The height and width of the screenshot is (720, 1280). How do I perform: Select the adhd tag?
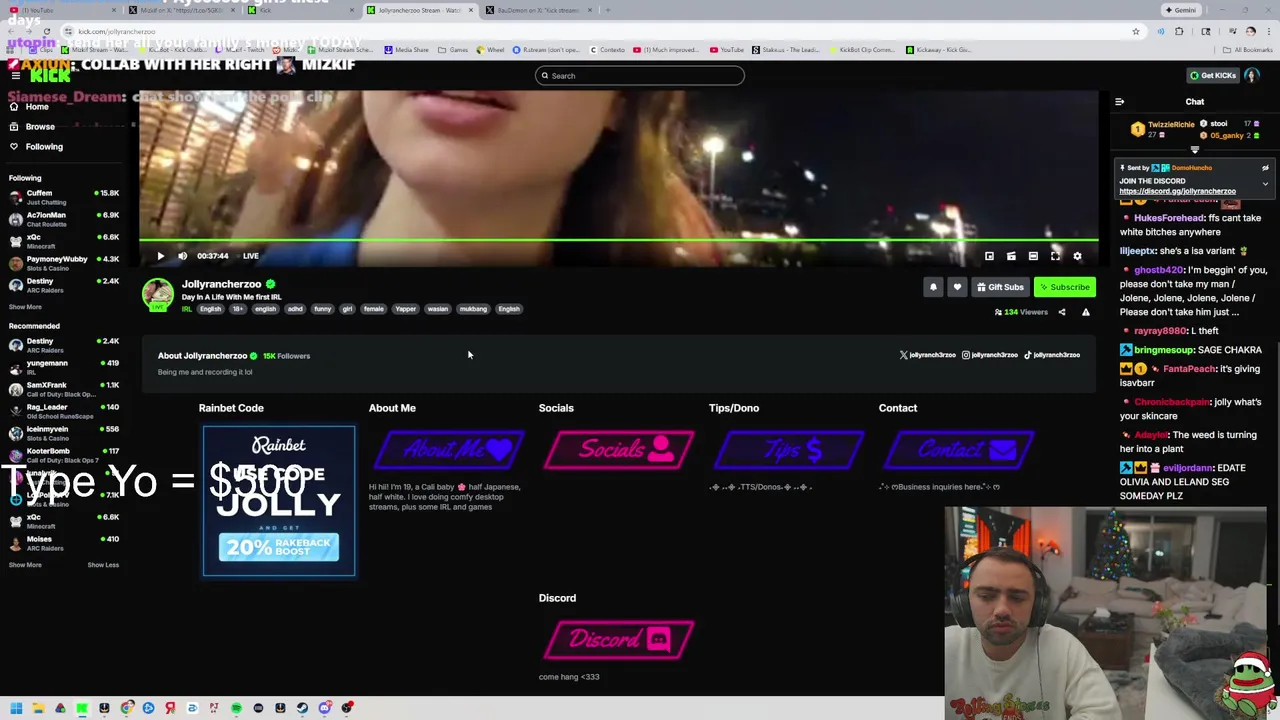coord(295,309)
